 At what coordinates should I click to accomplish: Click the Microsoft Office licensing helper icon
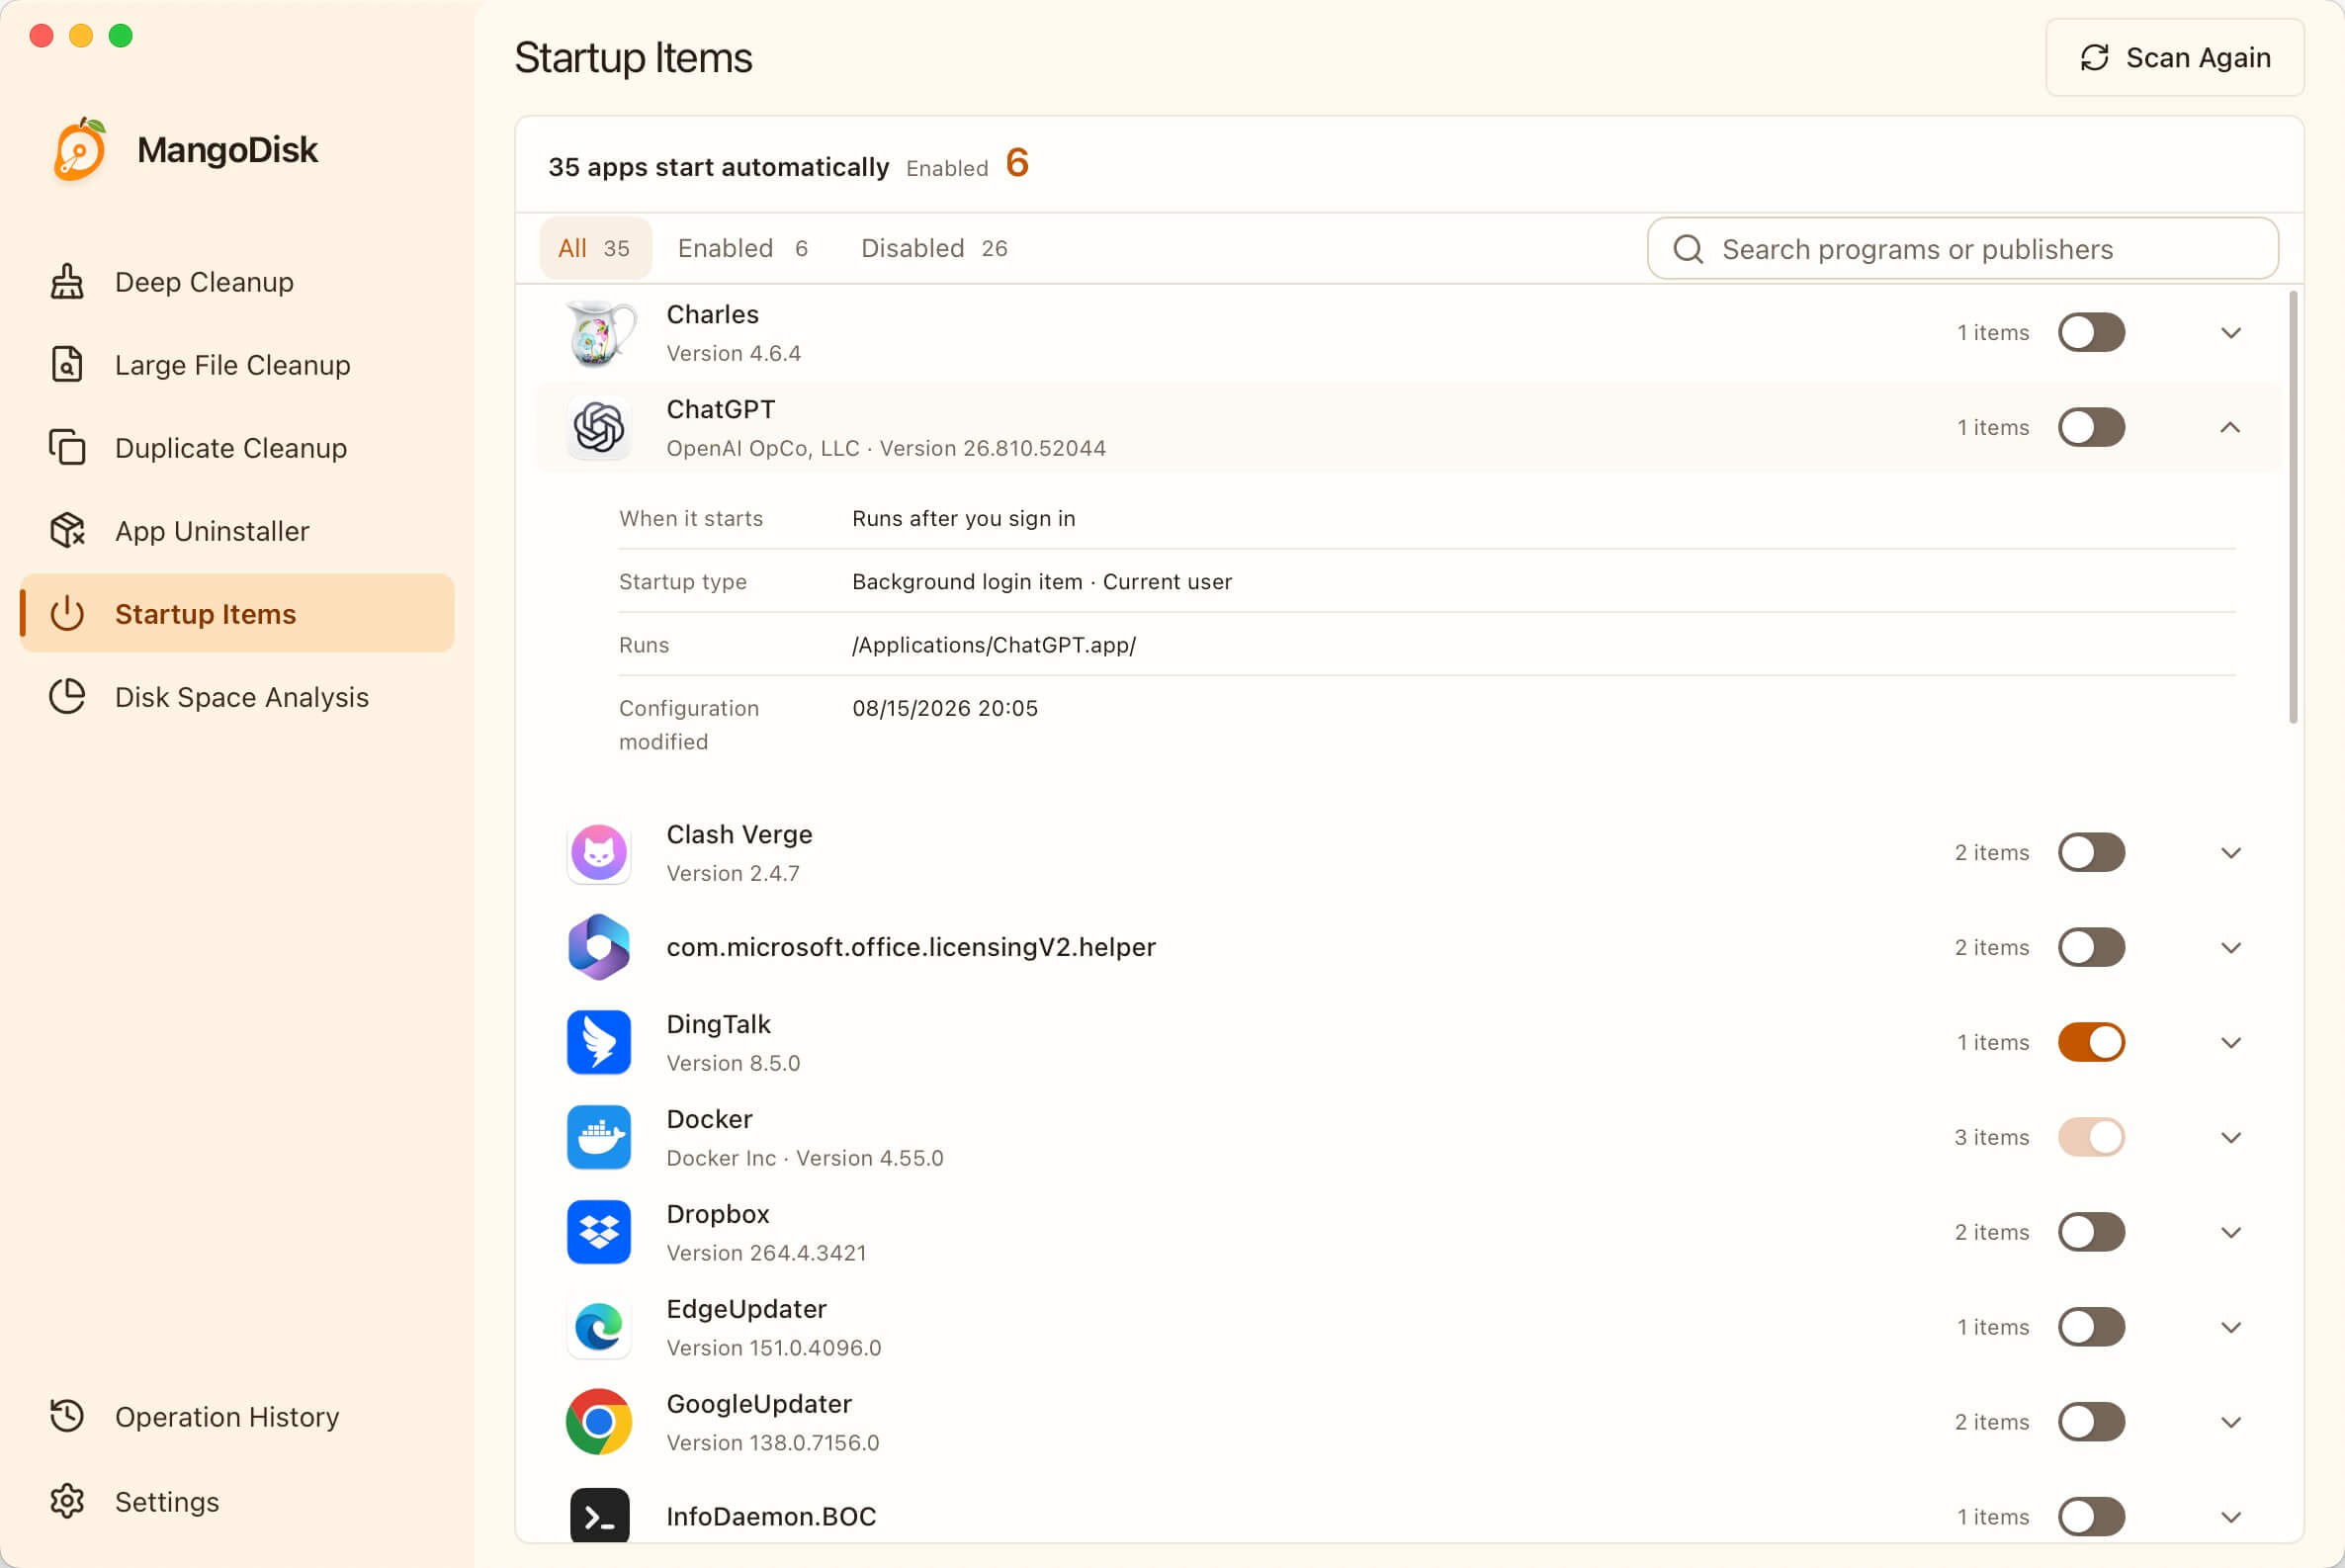599,947
